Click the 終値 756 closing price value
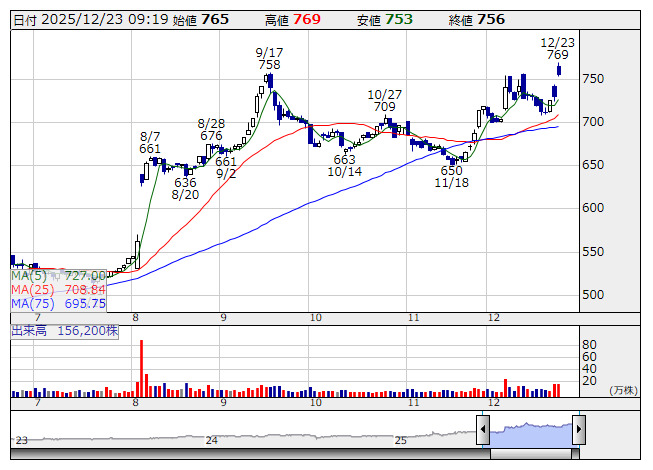This screenshot has width=653, height=470. [x=477, y=20]
